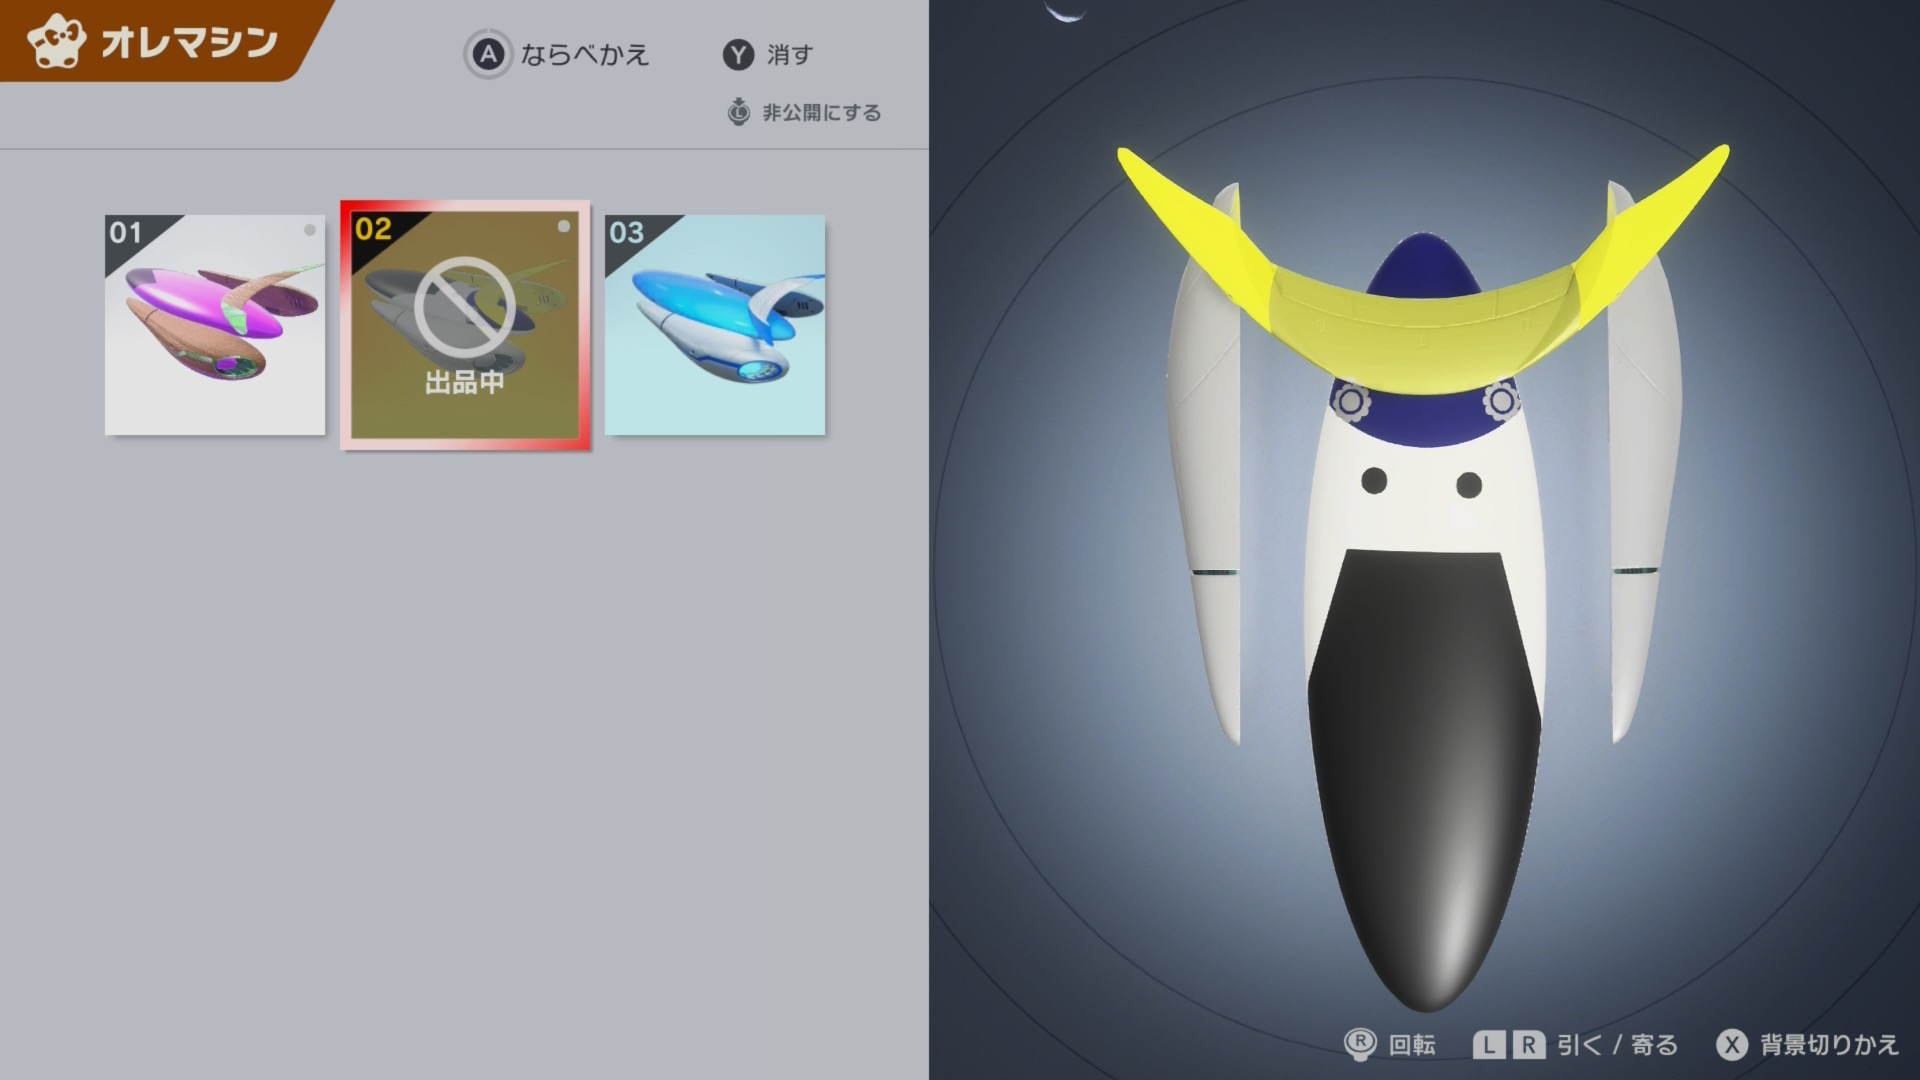The height and width of the screenshot is (1080, 1920).
Task: Click the A button icon for ならべかえ
Action: 488,54
